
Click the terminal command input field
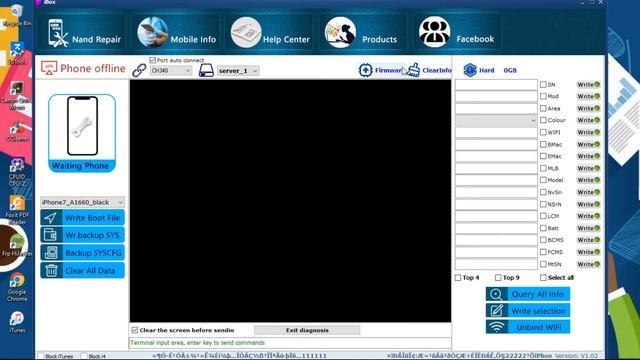pos(290,343)
